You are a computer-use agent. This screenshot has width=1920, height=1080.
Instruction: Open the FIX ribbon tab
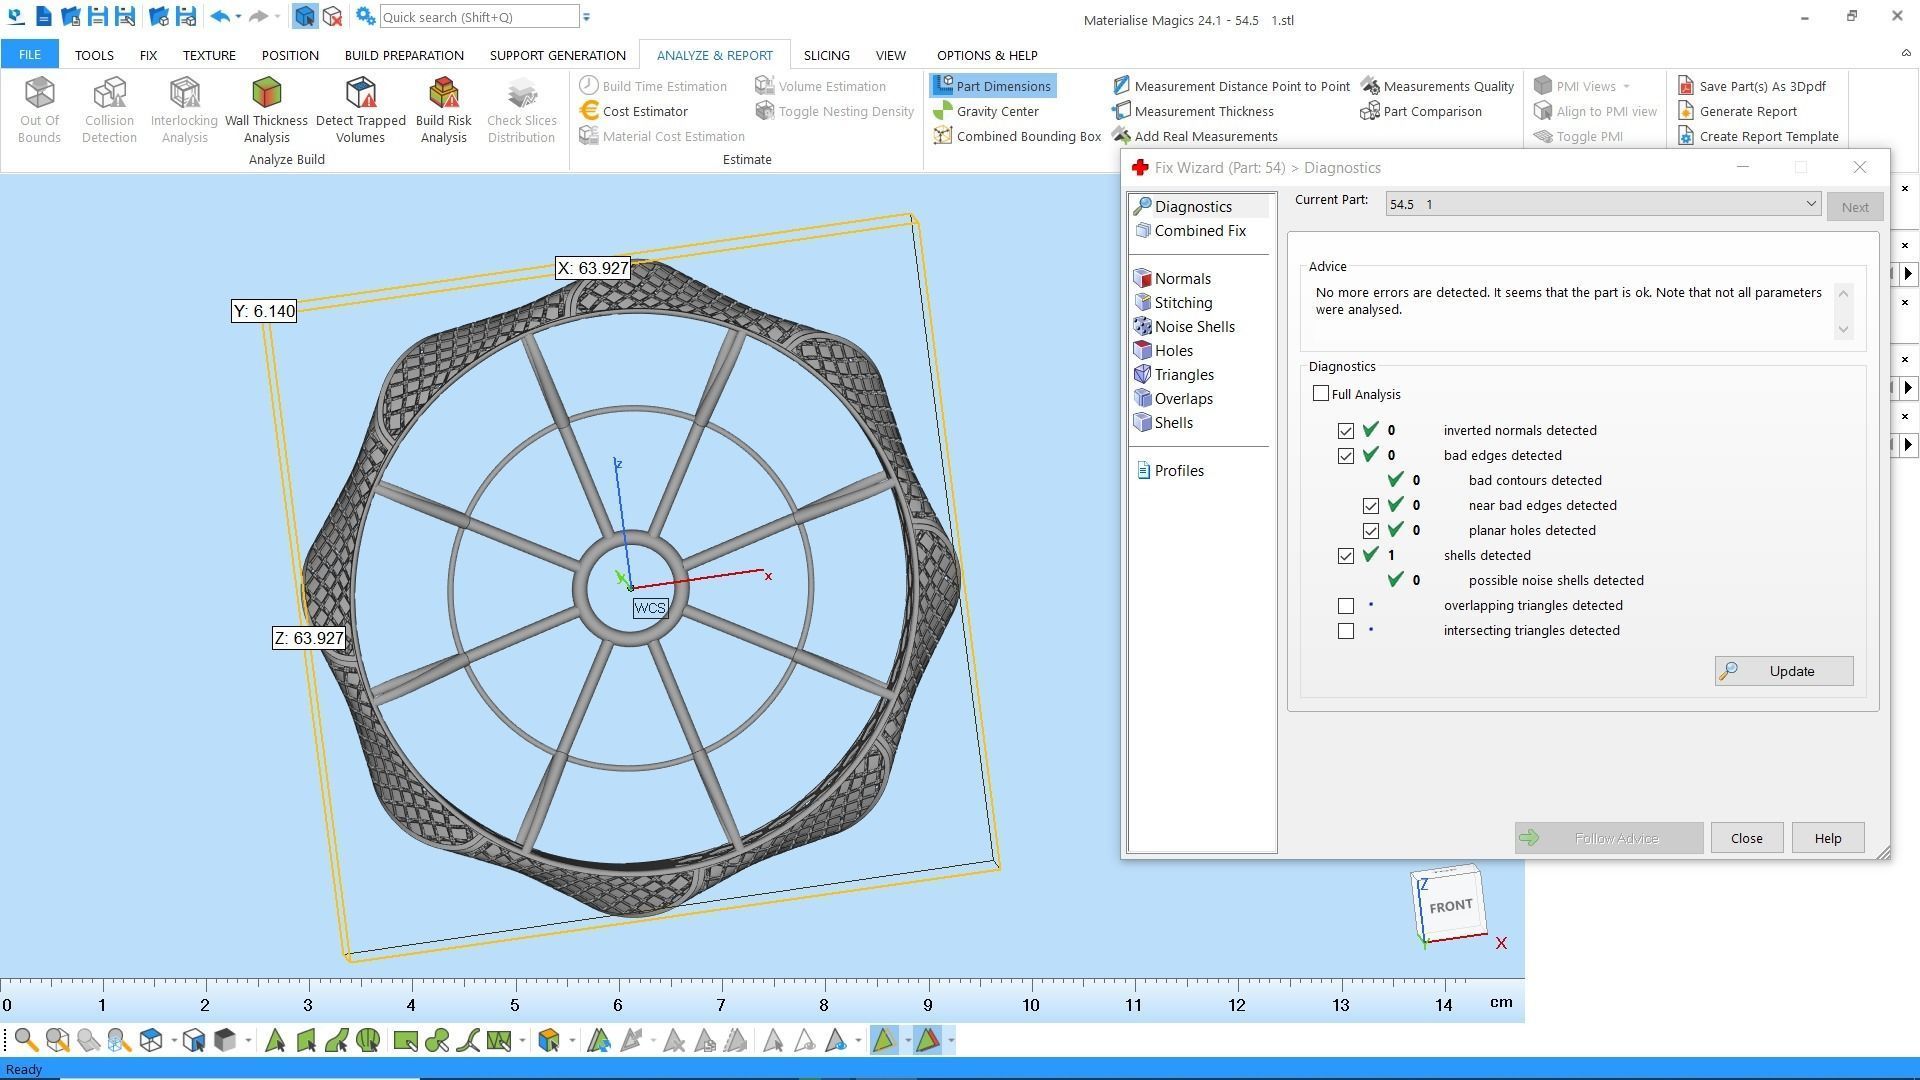point(148,55)
